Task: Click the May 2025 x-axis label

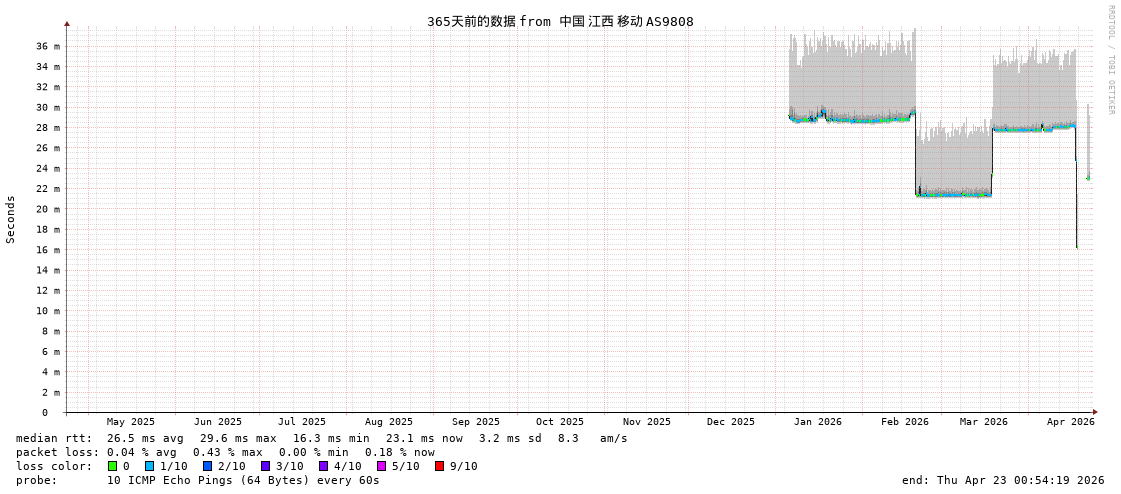Action: click(131, 422)
